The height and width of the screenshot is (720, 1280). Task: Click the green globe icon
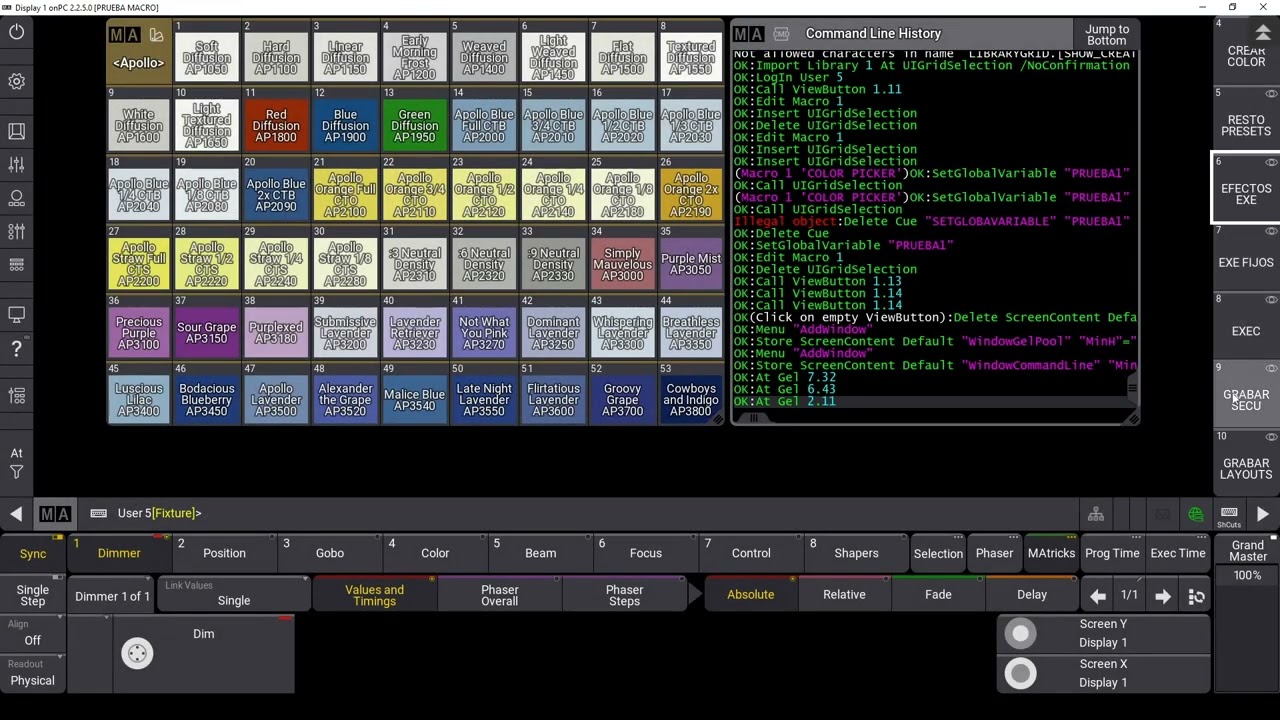[x=1195, y=514]
